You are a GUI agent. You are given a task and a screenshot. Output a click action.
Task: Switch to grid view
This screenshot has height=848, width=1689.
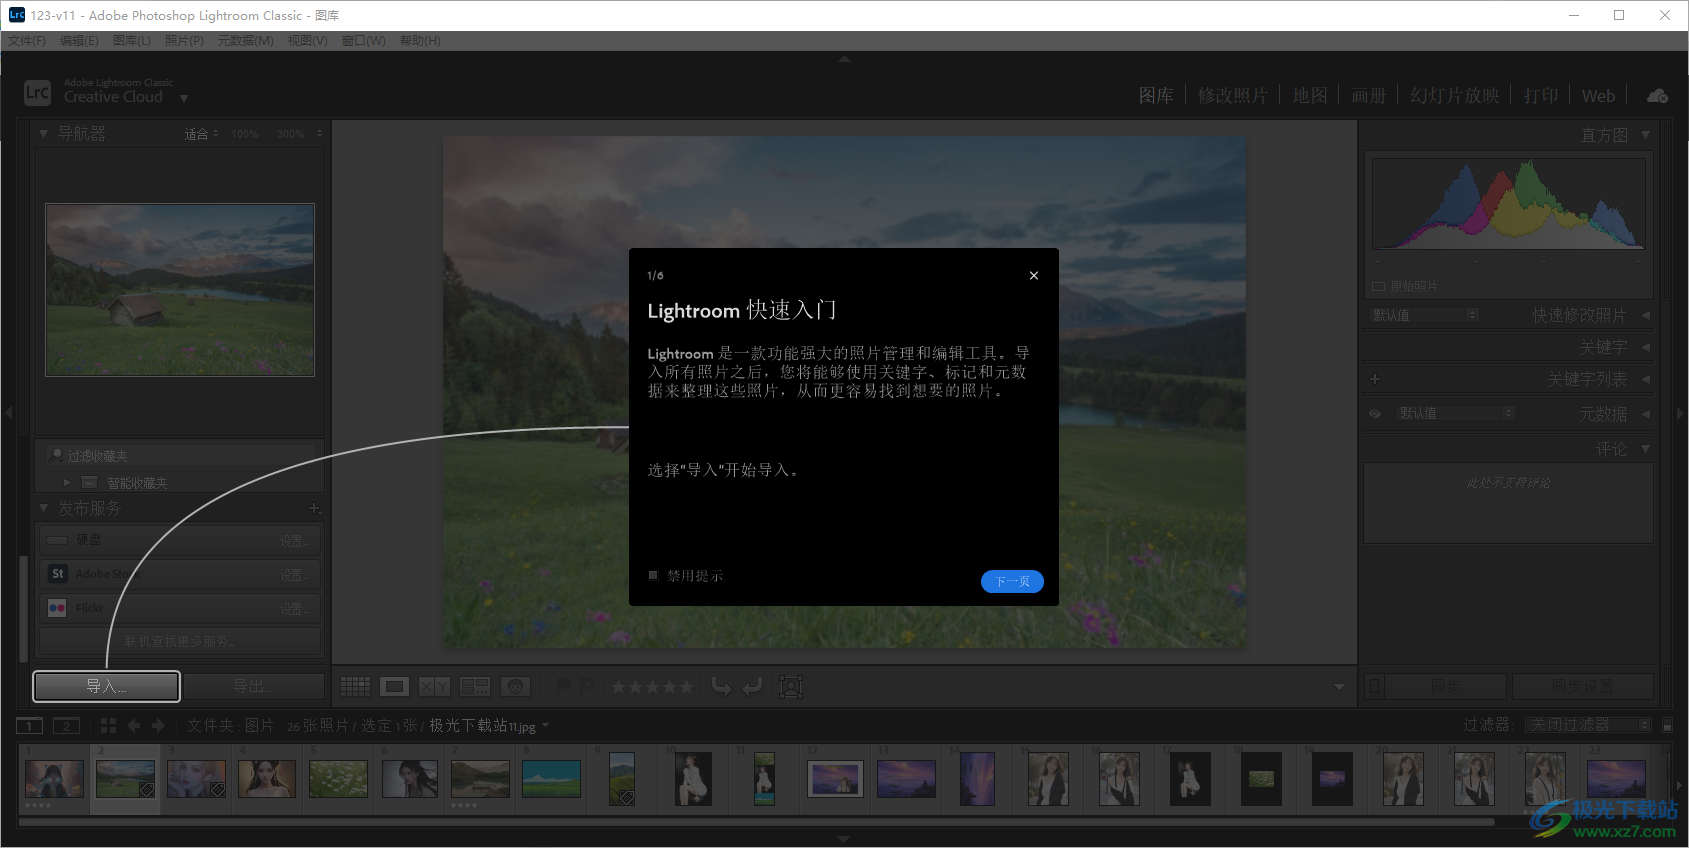pyautogui.click(x=355, y=686)
